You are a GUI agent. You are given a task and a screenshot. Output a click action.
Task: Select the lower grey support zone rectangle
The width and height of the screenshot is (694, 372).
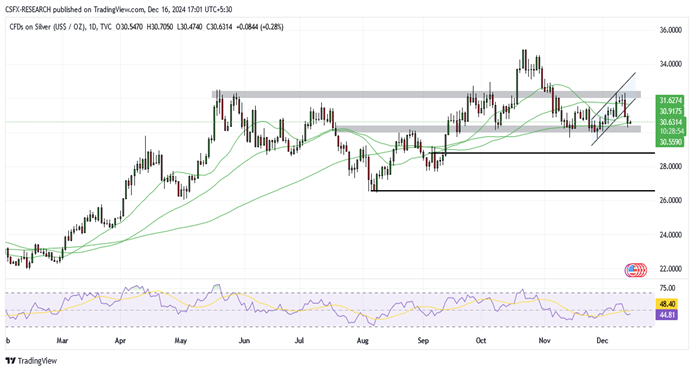click(488, 129)
